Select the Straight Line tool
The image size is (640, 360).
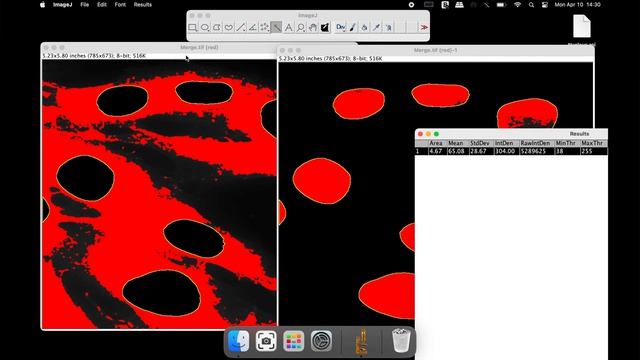click(241, 27)
